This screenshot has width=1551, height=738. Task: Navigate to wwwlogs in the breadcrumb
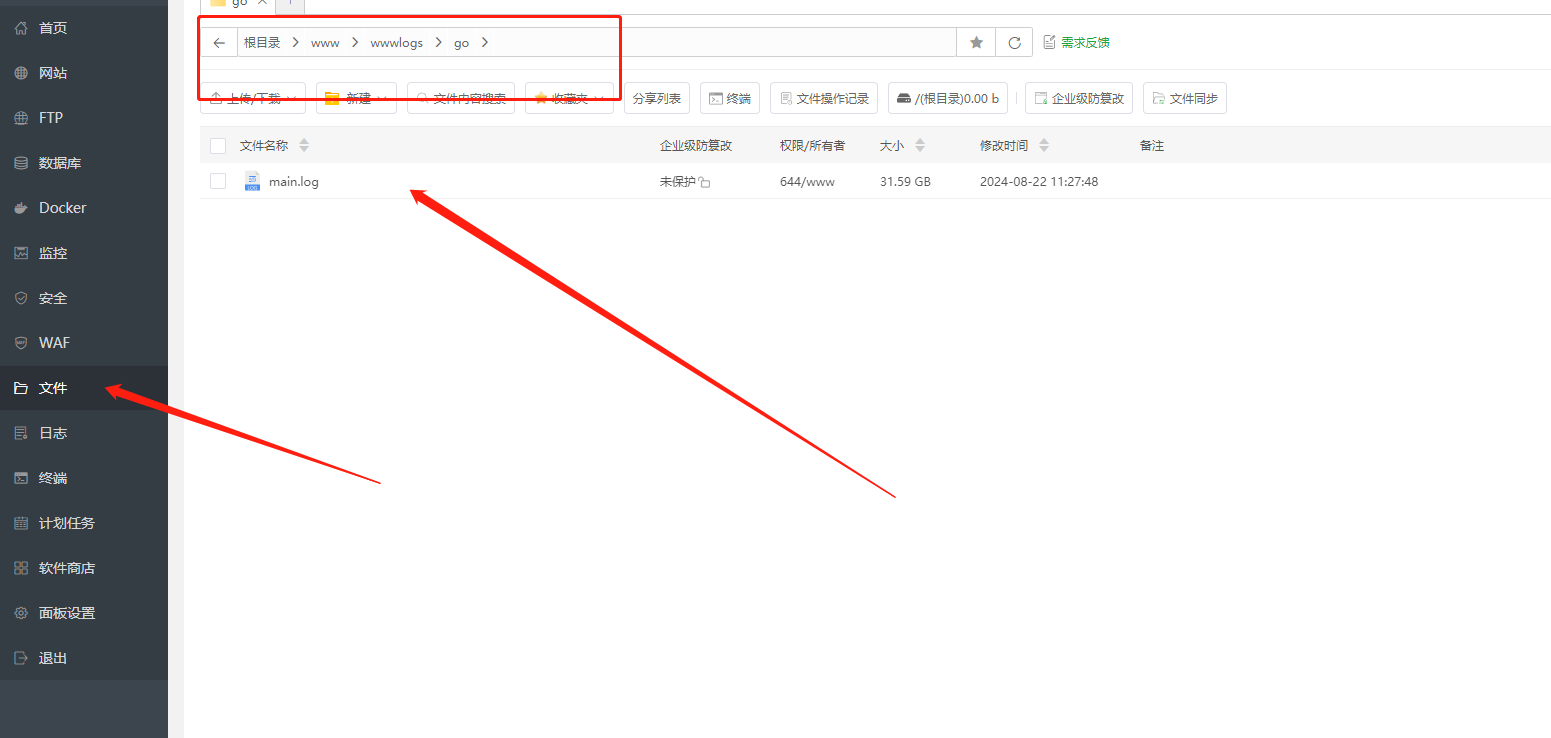pyautogui.click(x=396, y=43)
